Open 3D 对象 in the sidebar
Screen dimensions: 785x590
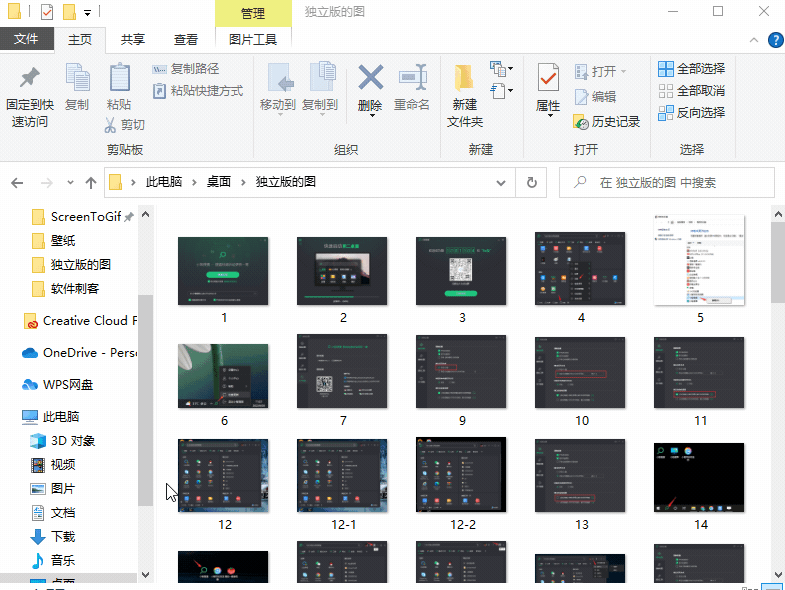[63, 441]
